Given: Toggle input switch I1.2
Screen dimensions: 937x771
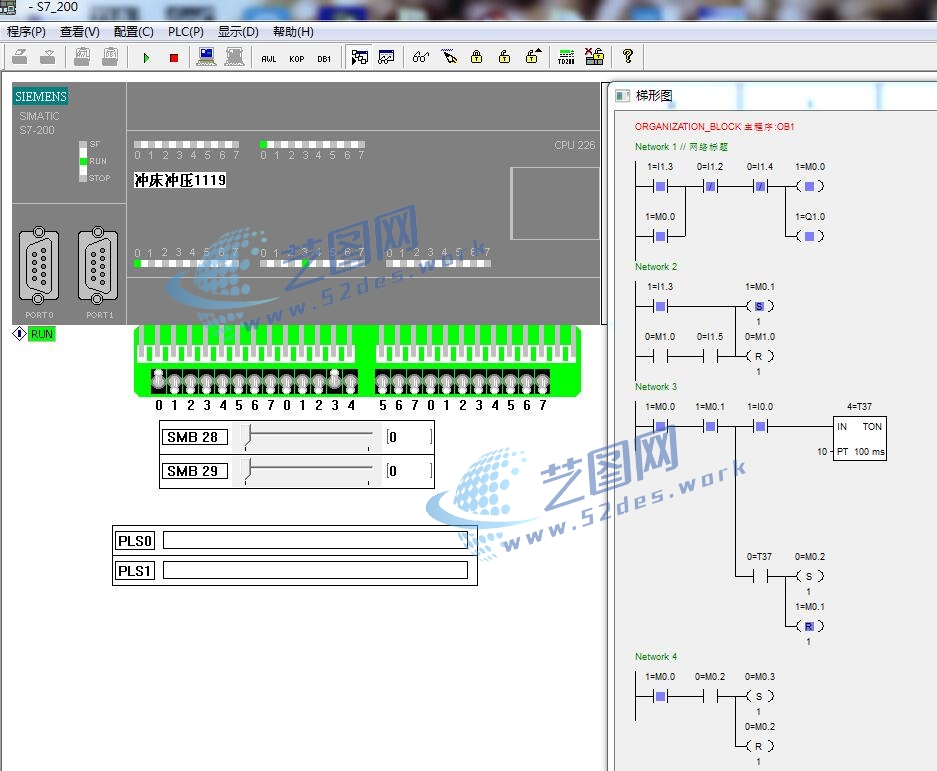Looking at the screenshot, I should point(319,383).
